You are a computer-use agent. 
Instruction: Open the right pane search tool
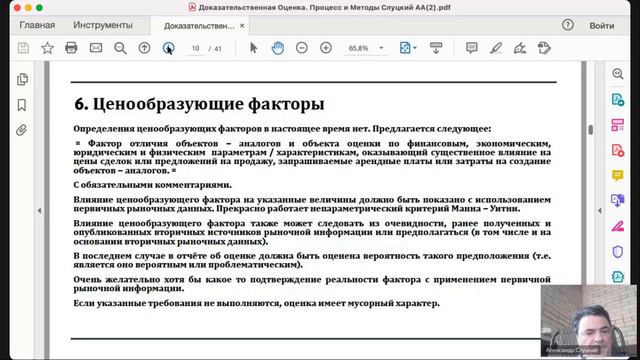click(618, 74)
